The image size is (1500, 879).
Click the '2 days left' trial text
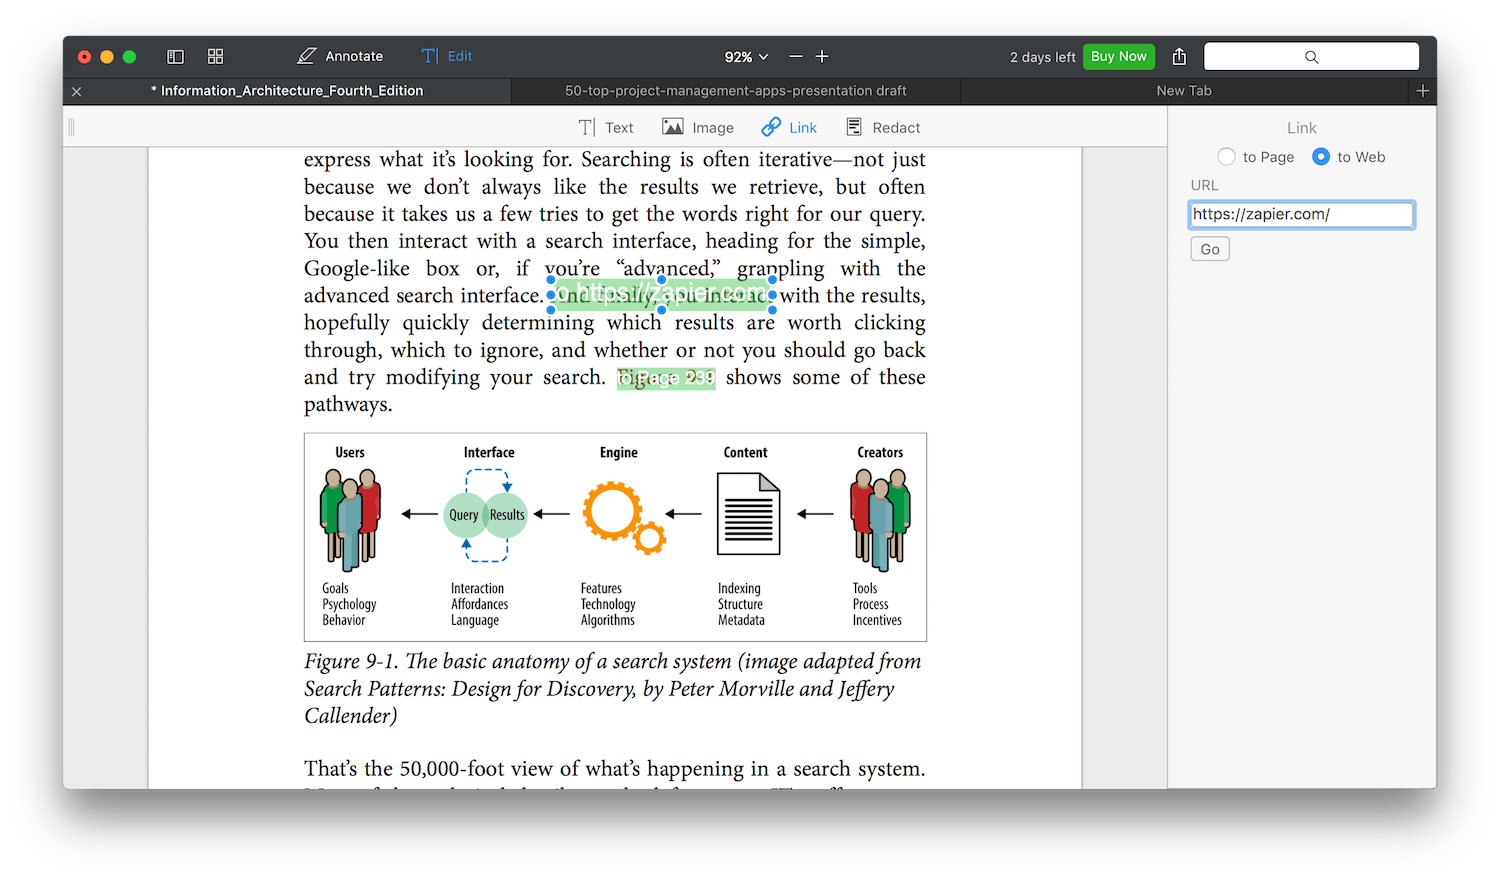pyautogui.click(x=1042, y=57)
